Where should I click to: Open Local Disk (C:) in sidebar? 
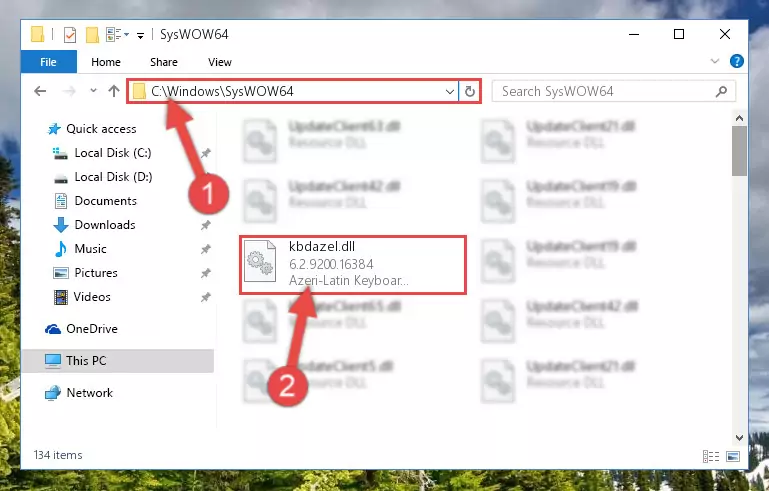coord(113,153)
